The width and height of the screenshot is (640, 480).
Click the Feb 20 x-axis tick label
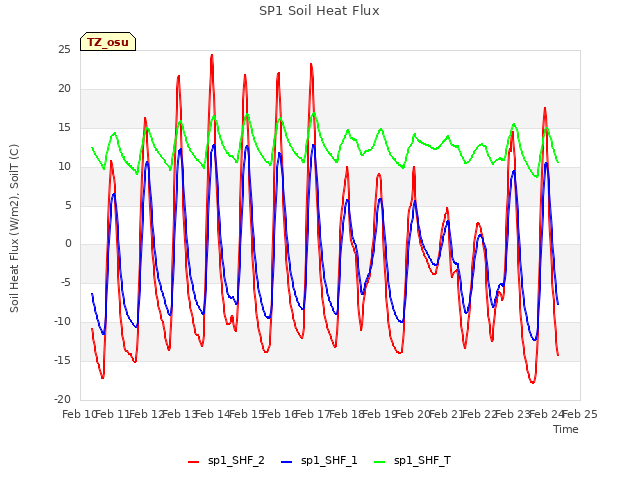(413, 414)
